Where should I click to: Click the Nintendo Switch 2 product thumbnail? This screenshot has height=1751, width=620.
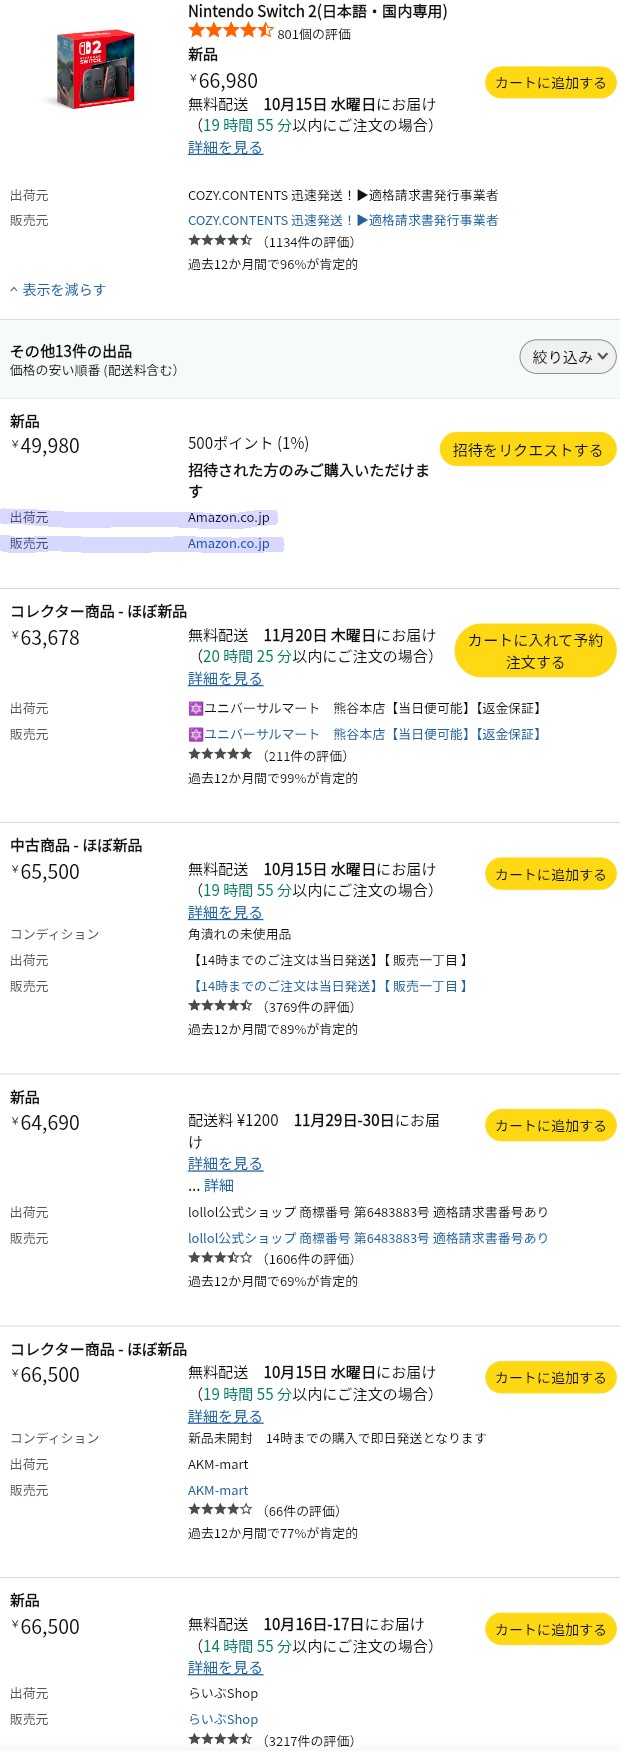[x=95, y=69]
